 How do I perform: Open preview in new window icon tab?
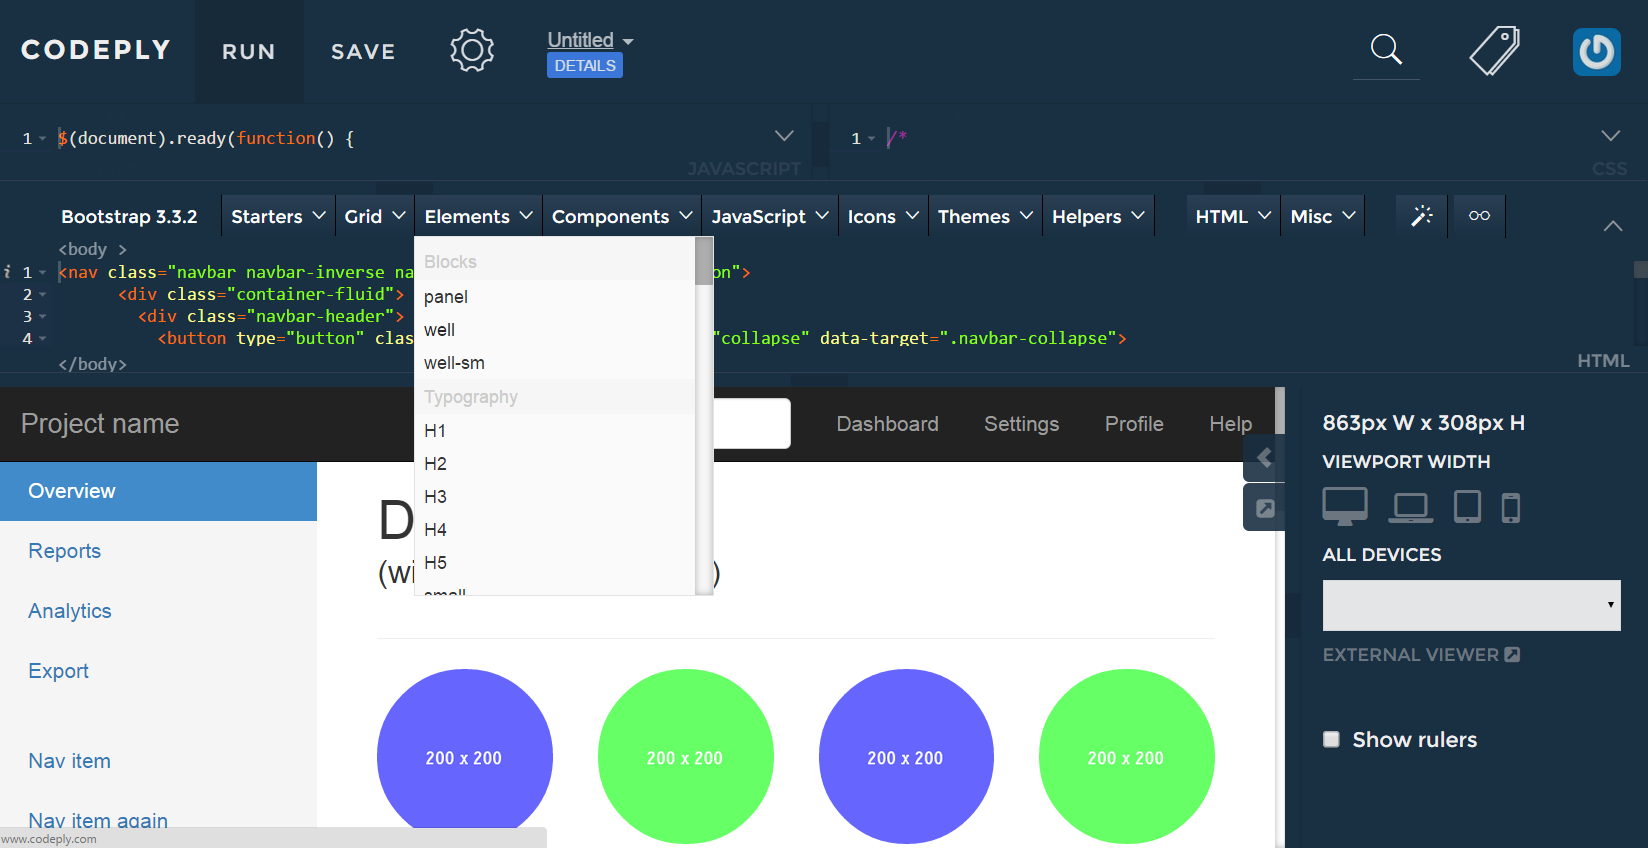click(1264, 508)
